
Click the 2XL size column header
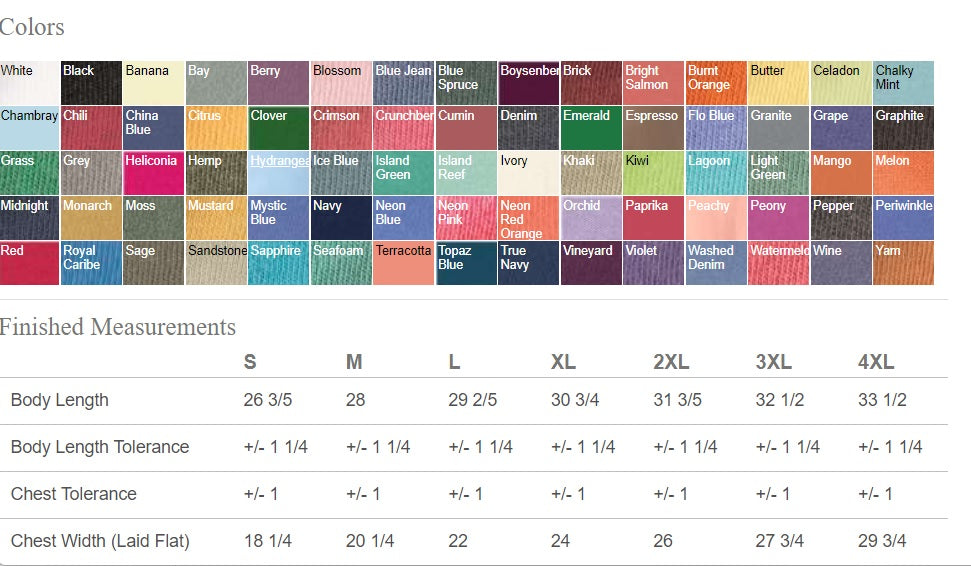click(671, 362)
